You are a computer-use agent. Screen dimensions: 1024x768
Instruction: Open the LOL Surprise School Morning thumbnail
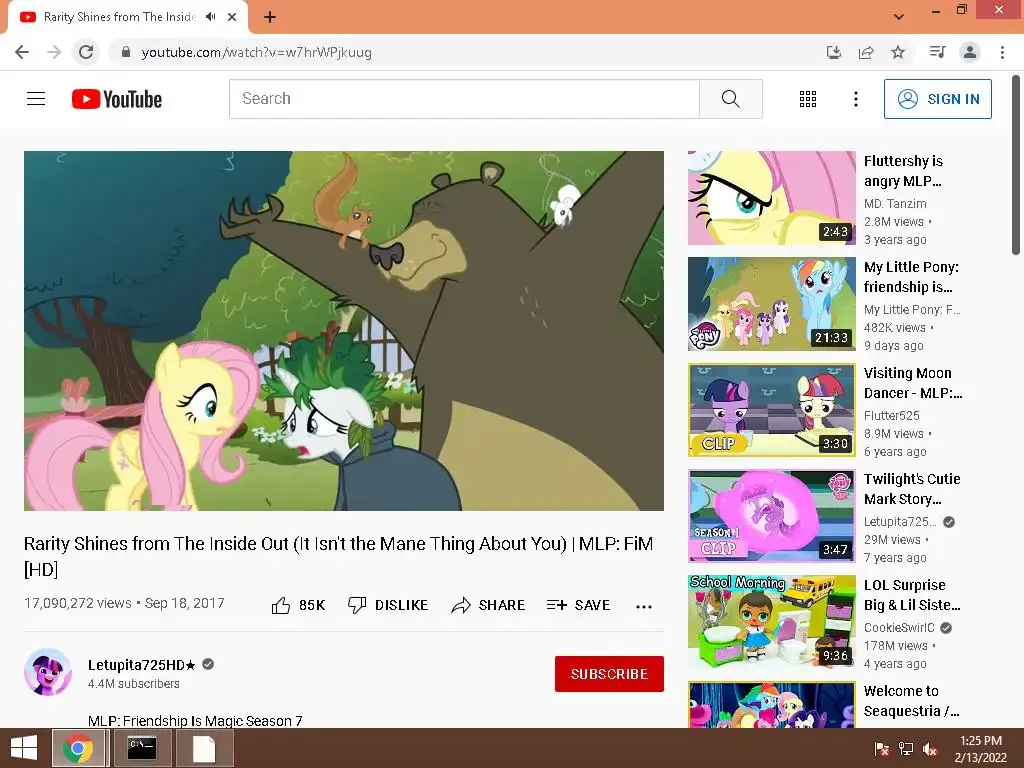pos(771,622)
